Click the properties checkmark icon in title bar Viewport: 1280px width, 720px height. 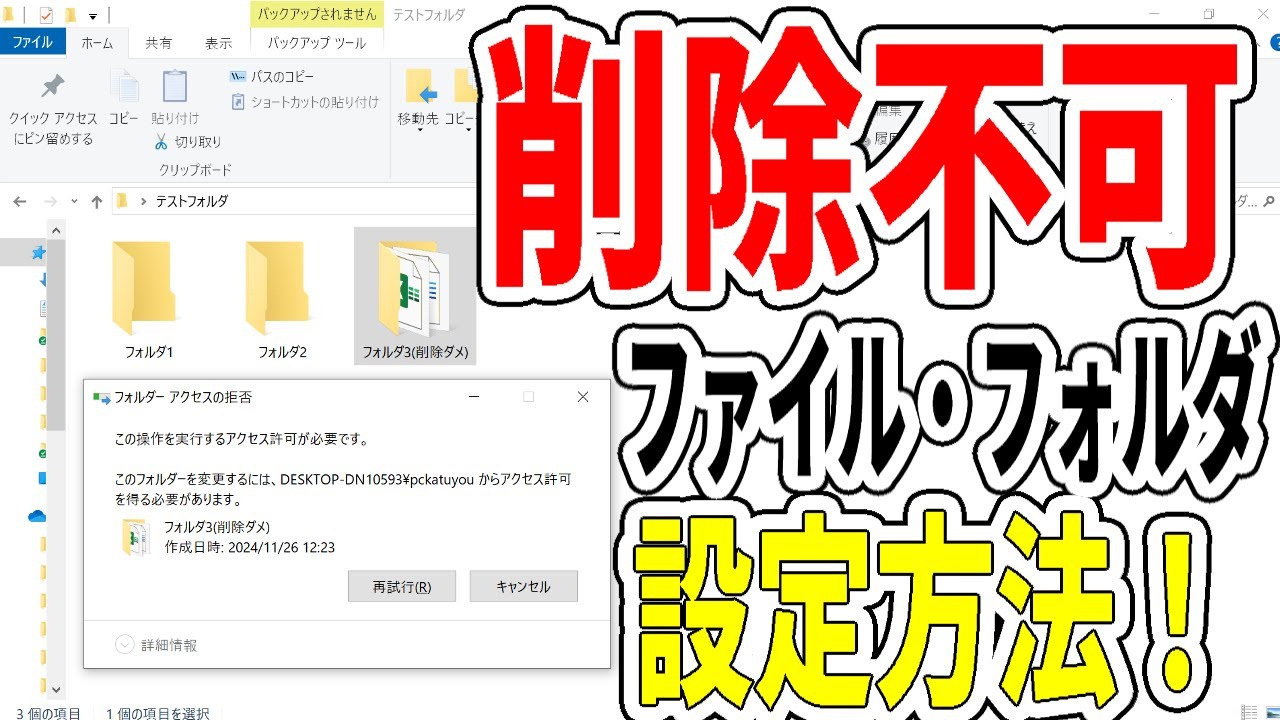(46, 15)
